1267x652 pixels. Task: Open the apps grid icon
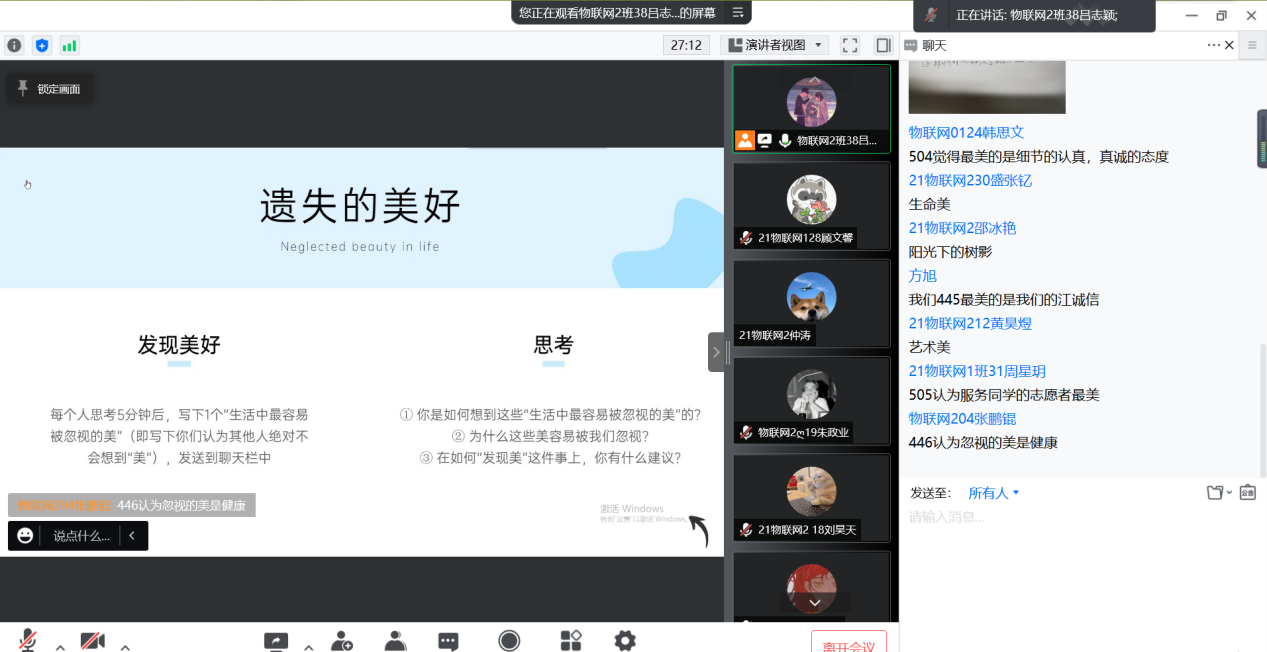coord(570,641)
